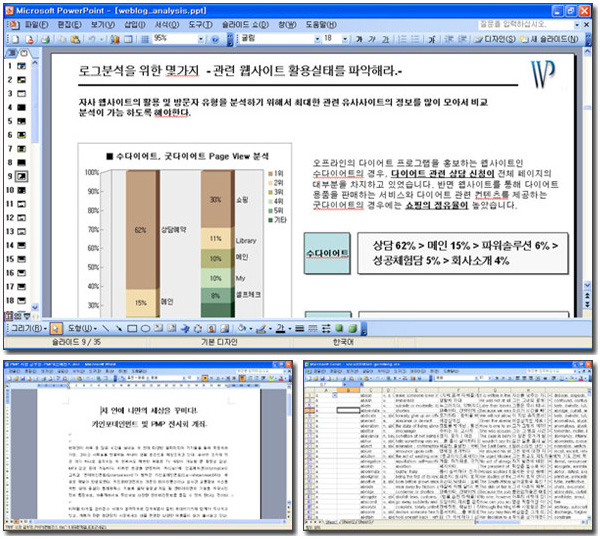
Task: Toggle numbered list formatting
Action: point(402,39)
